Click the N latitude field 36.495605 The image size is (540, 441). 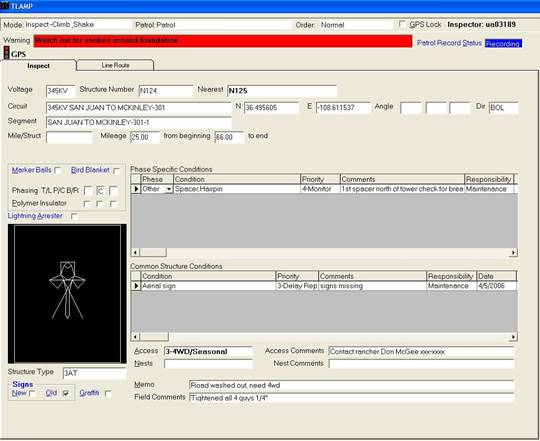[272, 108]
